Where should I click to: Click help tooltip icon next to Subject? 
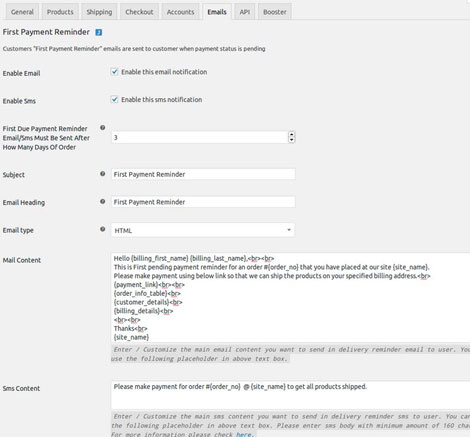103,174
